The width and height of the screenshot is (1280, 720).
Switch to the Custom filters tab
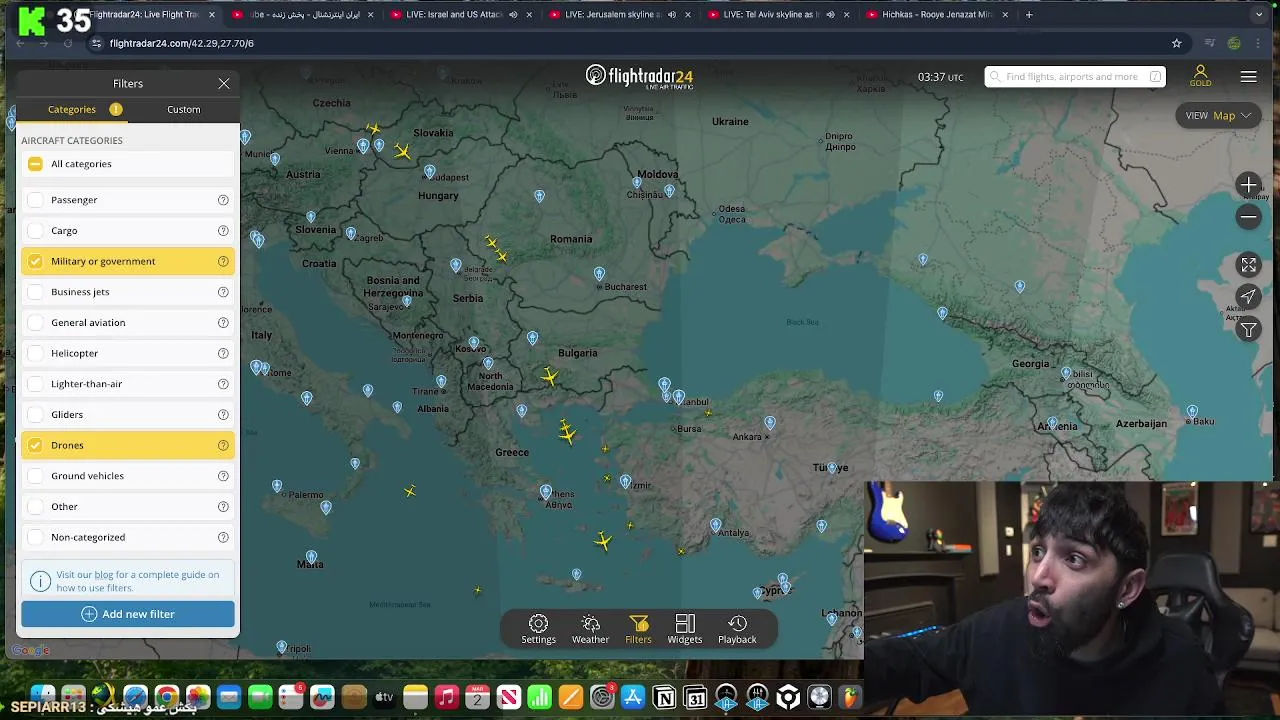pyautogui.click(x=183, y=109)
